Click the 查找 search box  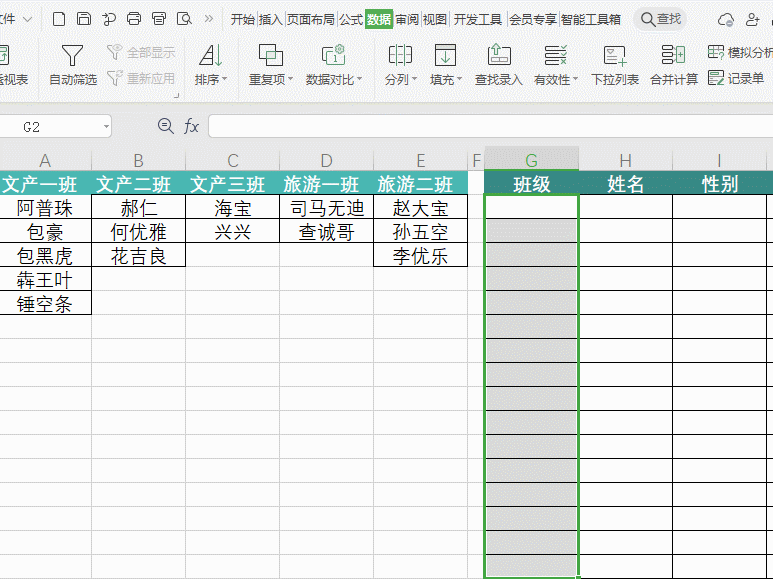660,19
